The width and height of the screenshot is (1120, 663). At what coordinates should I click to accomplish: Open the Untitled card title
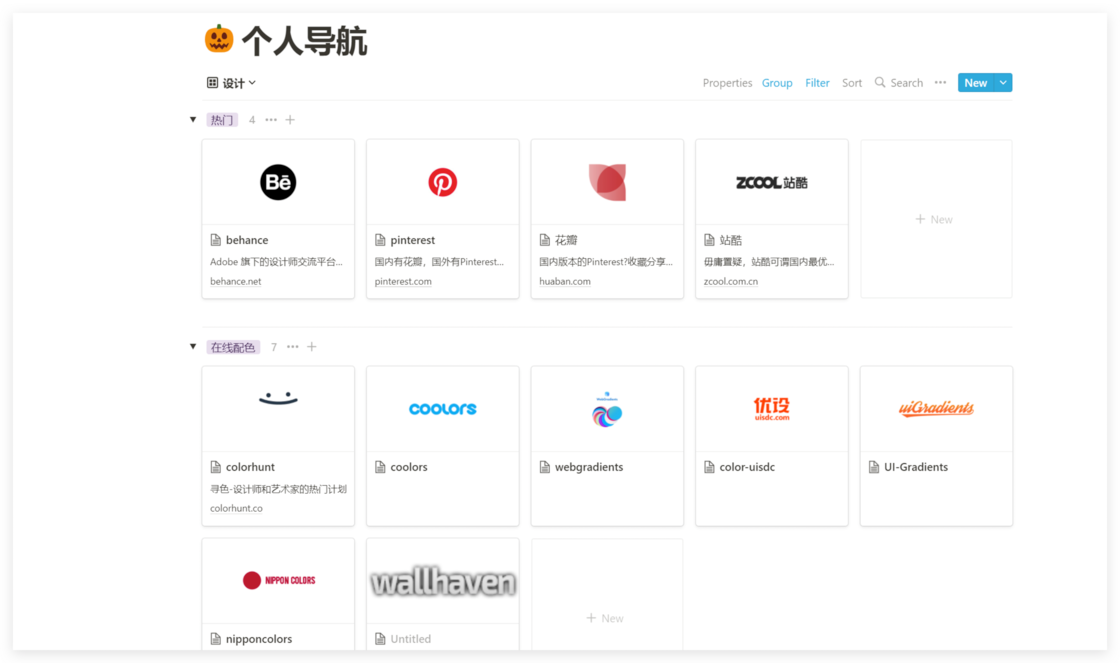tap(411, 639)
